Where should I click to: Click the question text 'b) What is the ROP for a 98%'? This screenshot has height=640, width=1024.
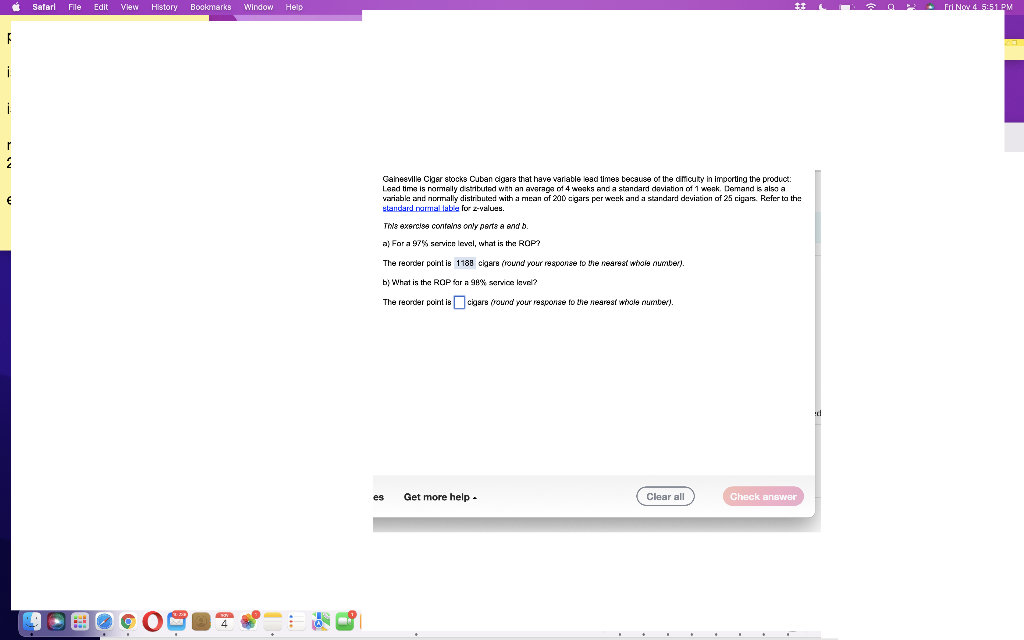460,283
